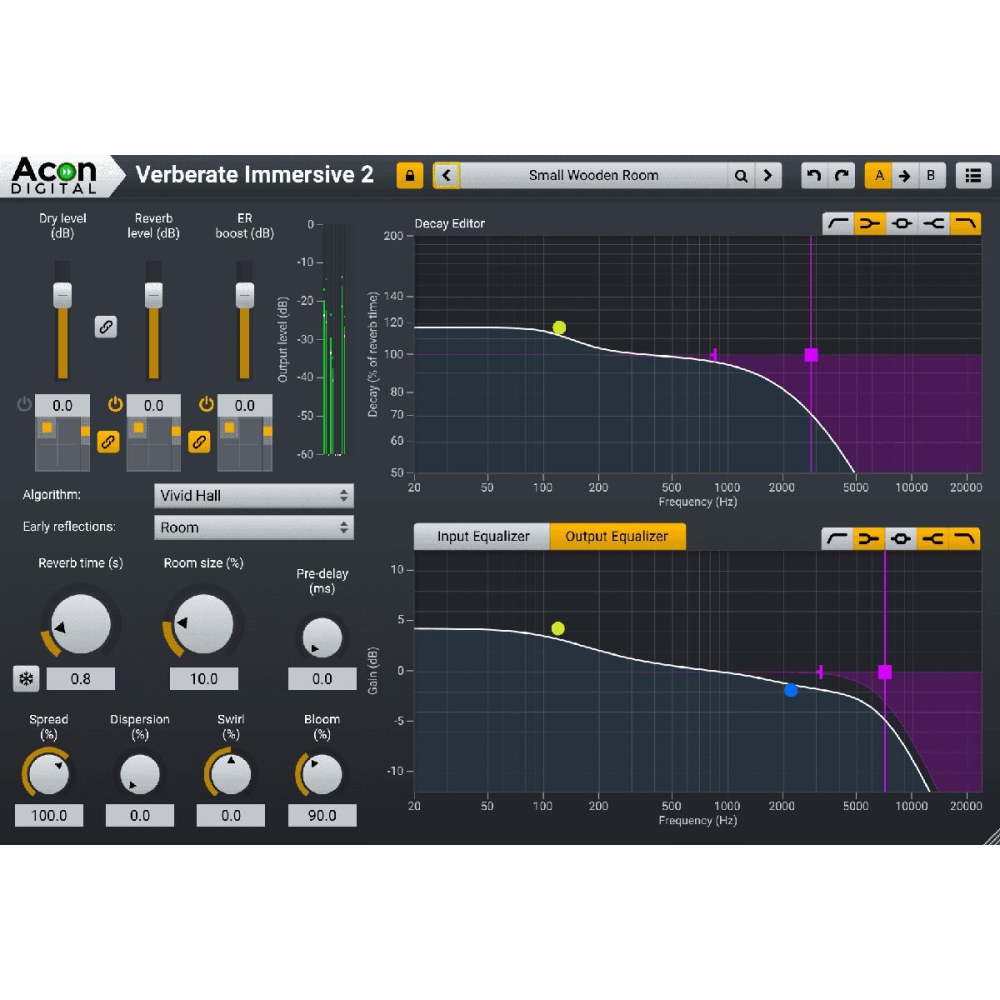Screen dimensions: 1000x1000
Task: Click the Dry level fader handle
Action: [x=62, y=295]
